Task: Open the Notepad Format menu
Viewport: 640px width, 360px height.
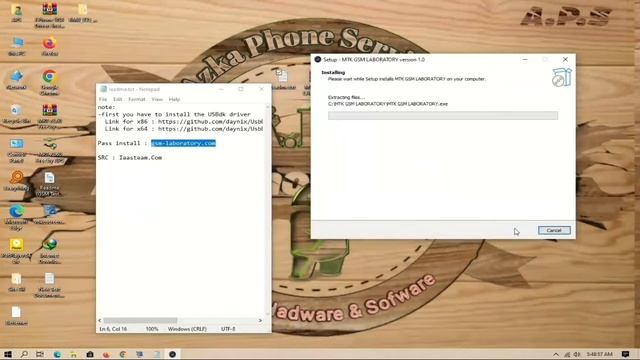Action: pyautogui.click(x=137, y=99)
